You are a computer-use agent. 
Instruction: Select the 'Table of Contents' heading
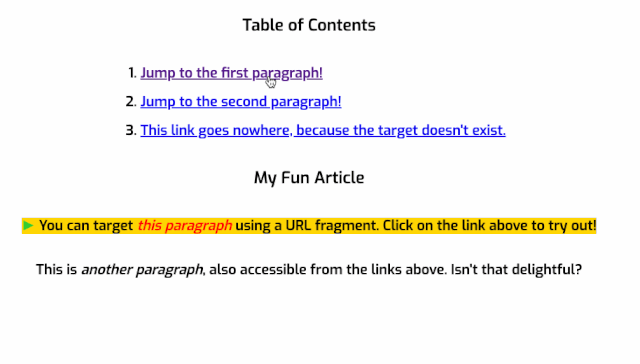pyautogui.click(x=309, y=25)
